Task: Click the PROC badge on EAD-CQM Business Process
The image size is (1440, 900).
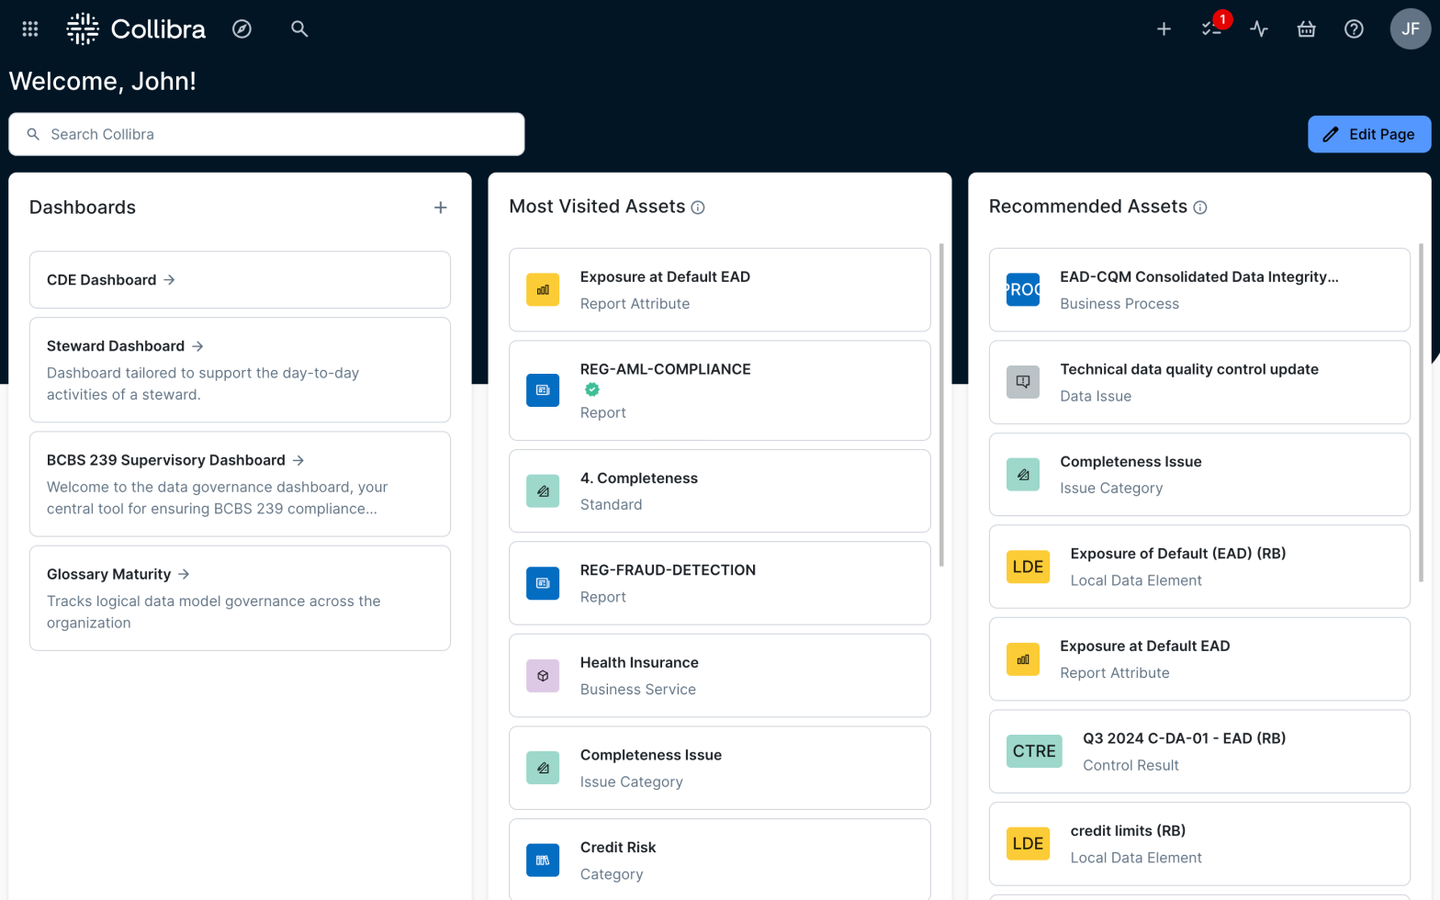Action: click(x=1023, y=289)
